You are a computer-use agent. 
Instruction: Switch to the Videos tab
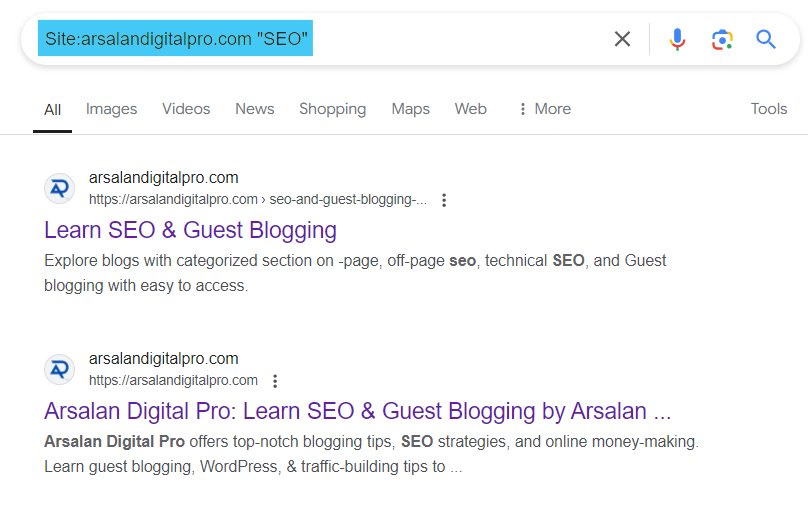tap(186, 109)
